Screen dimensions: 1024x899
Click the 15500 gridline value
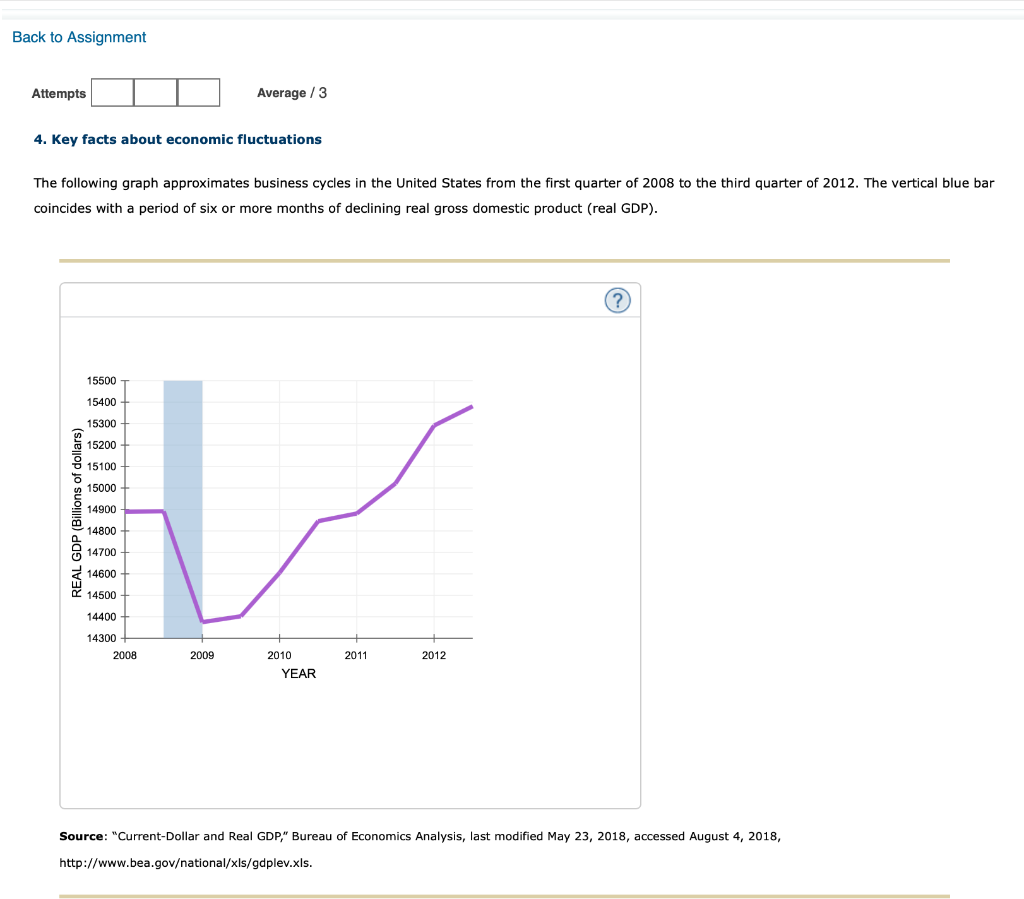tap(102, 380)
